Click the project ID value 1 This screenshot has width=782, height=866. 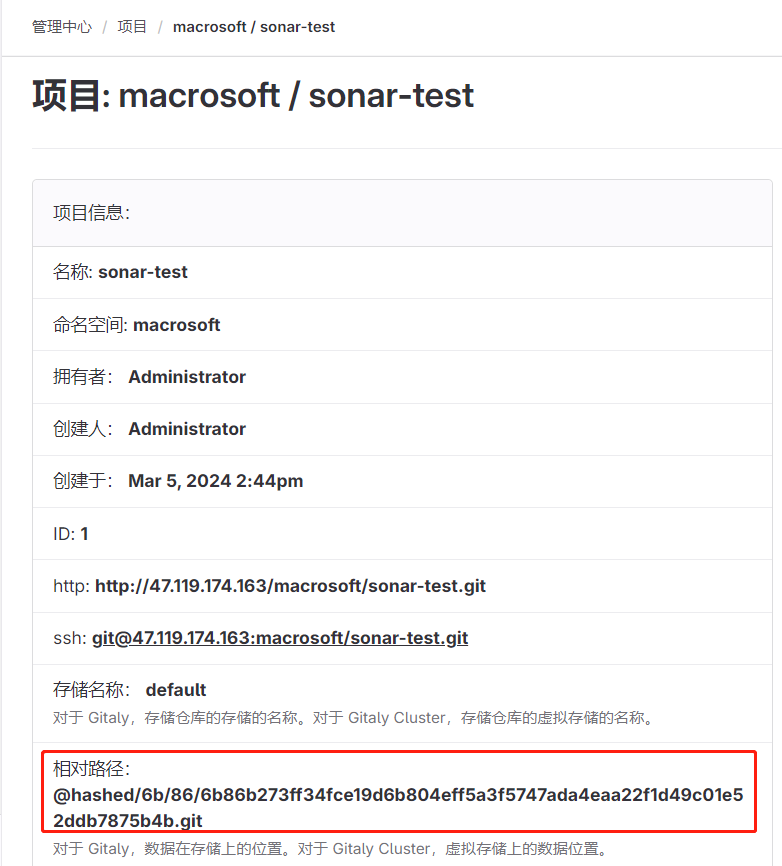pyautogui.click(x=85, y=534)
